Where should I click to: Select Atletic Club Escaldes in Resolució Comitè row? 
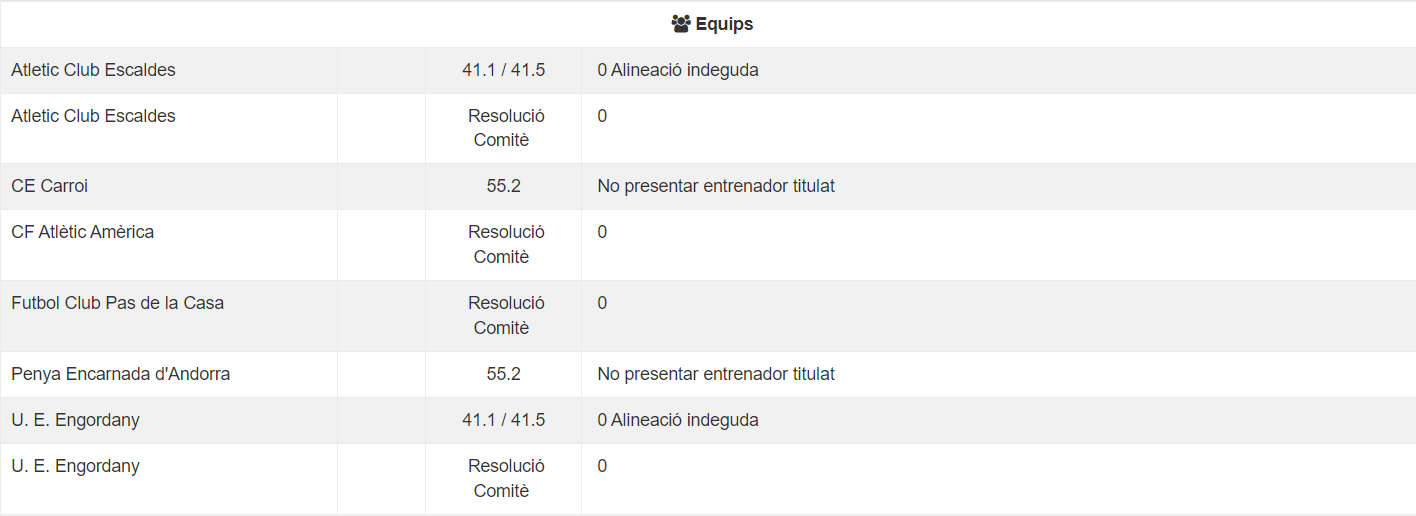(93, 116)
